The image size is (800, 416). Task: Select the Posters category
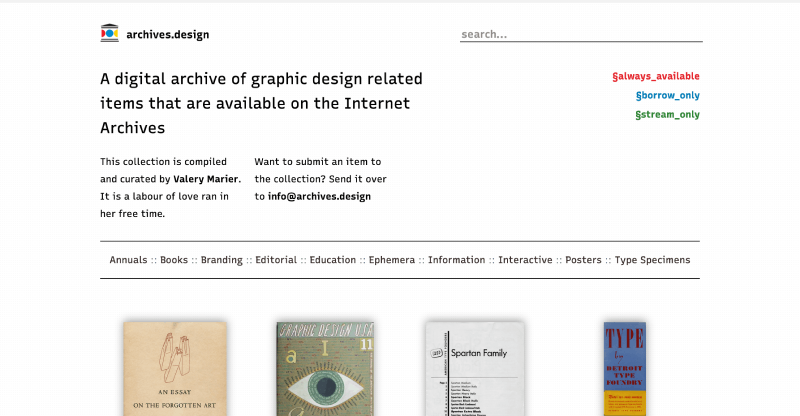coord(583,260)
